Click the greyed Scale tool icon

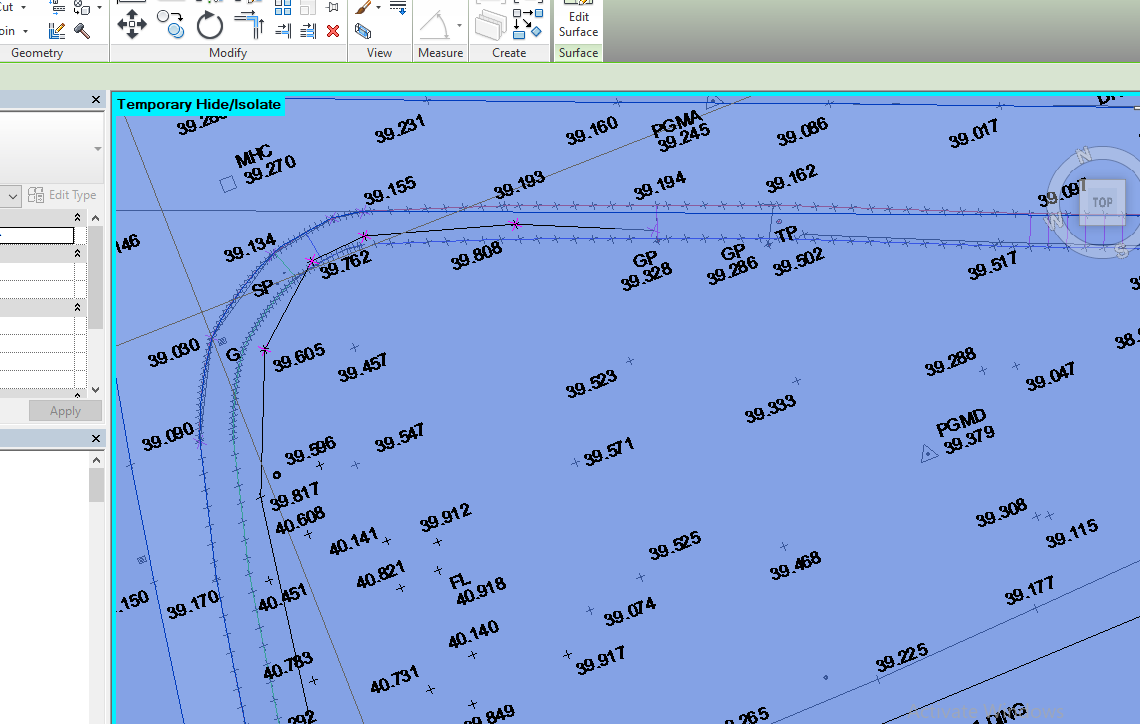[308, 8]
